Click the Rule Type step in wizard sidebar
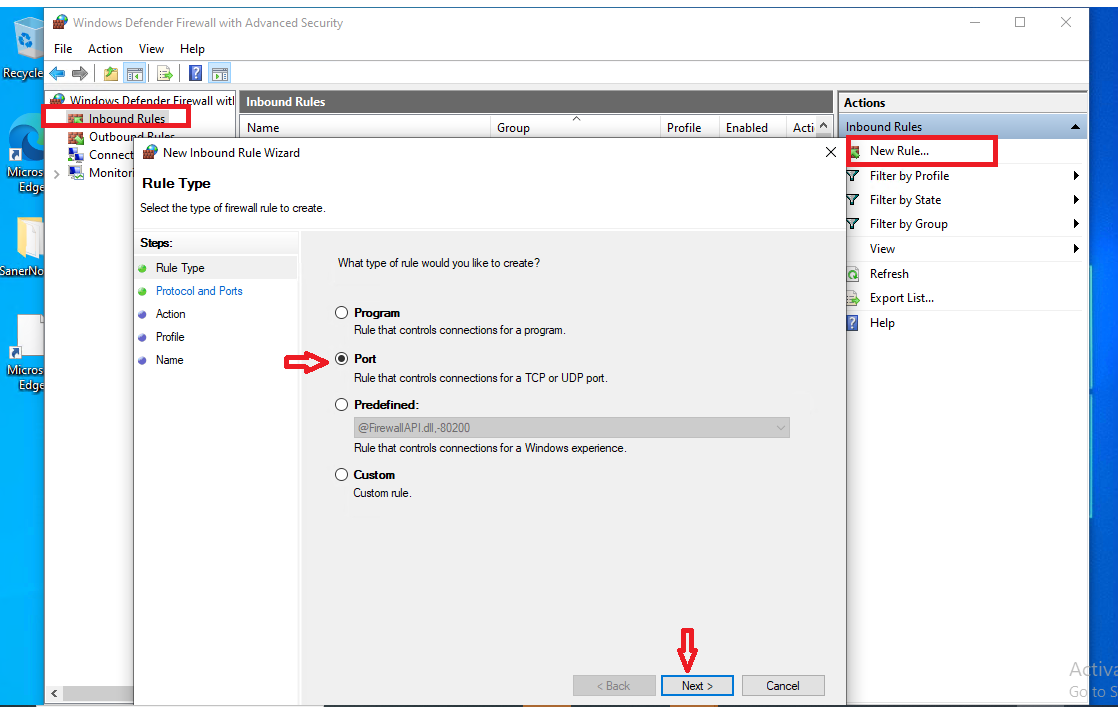Image resolution: width=1118 pixels, height=707 pixels. (180, 268)
